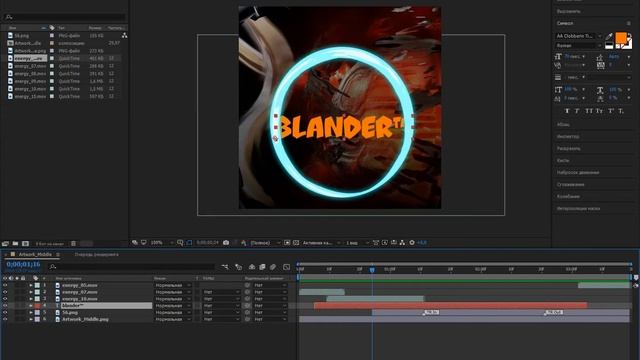Toggle All Caps text style

click(x=589, y=111)
